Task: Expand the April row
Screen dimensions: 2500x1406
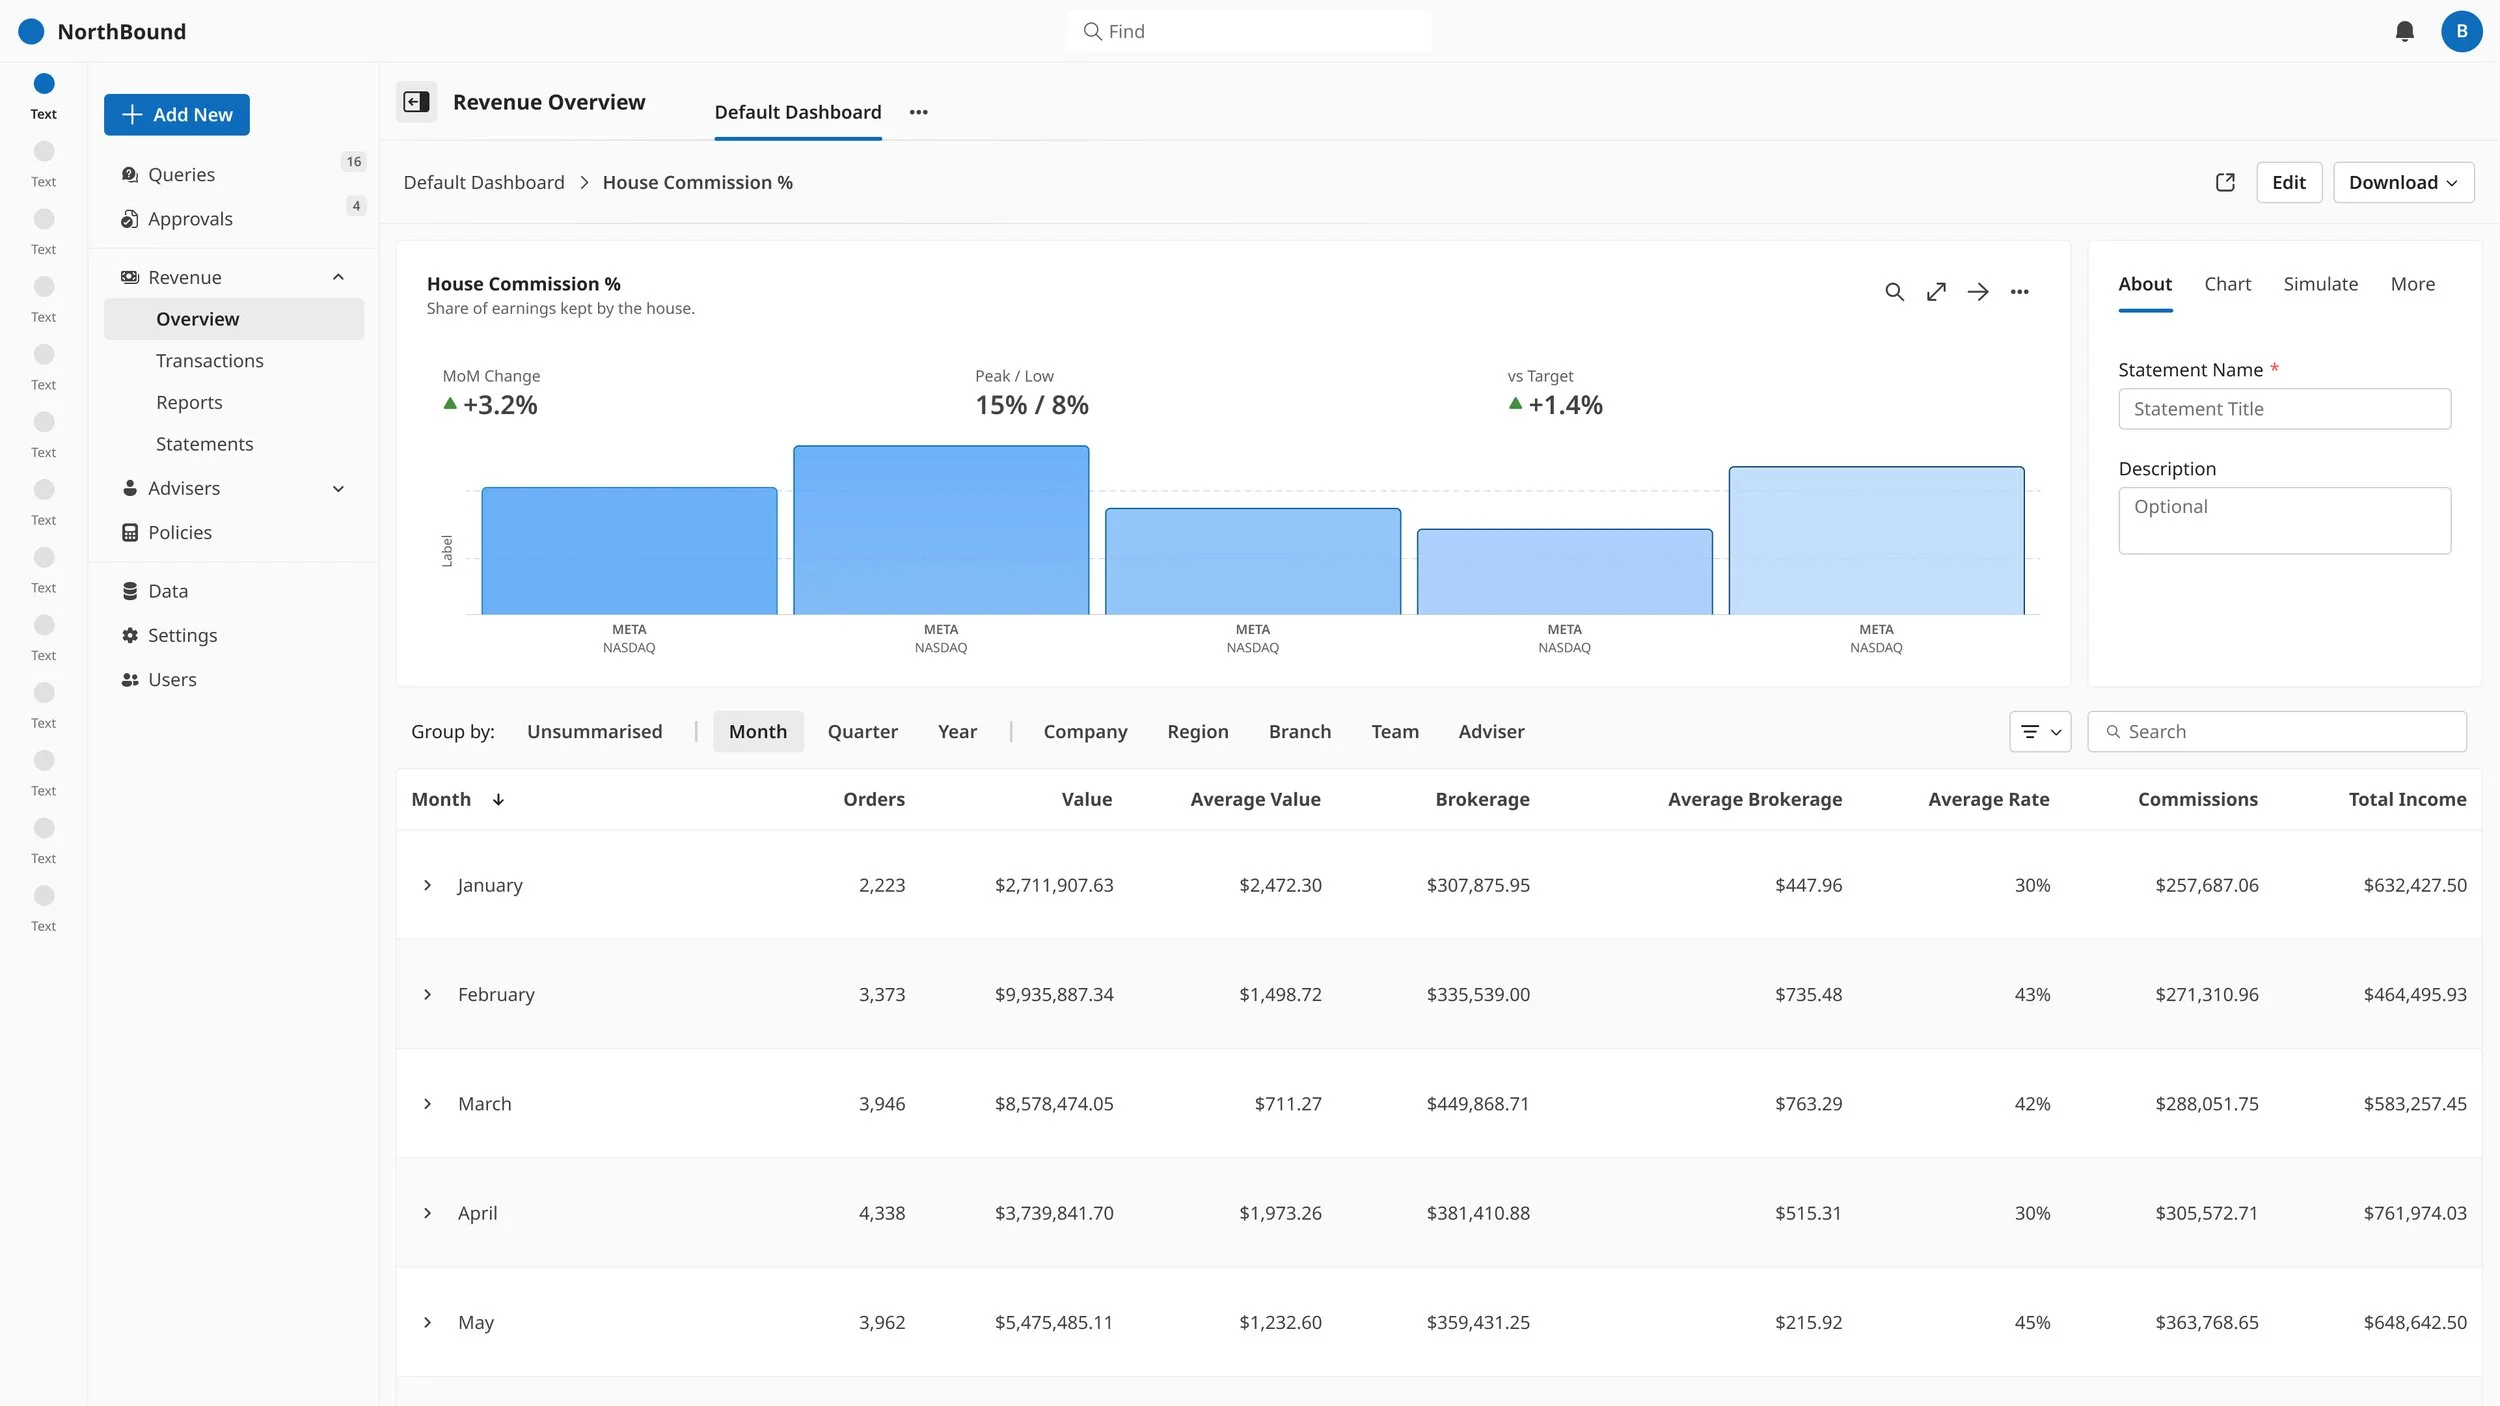Action: [x=427, y=1213]
